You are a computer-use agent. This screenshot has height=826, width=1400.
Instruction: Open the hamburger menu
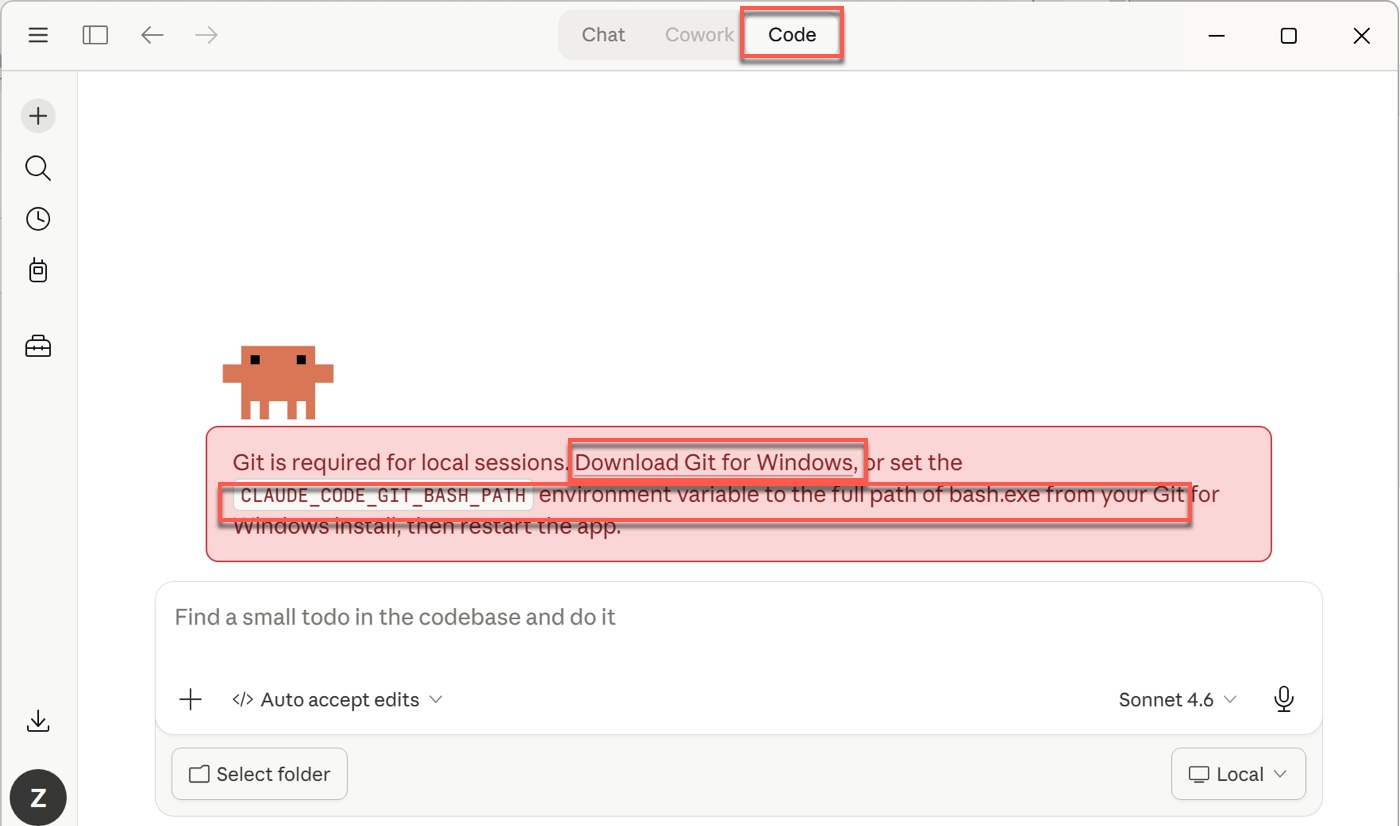(38, 35)
